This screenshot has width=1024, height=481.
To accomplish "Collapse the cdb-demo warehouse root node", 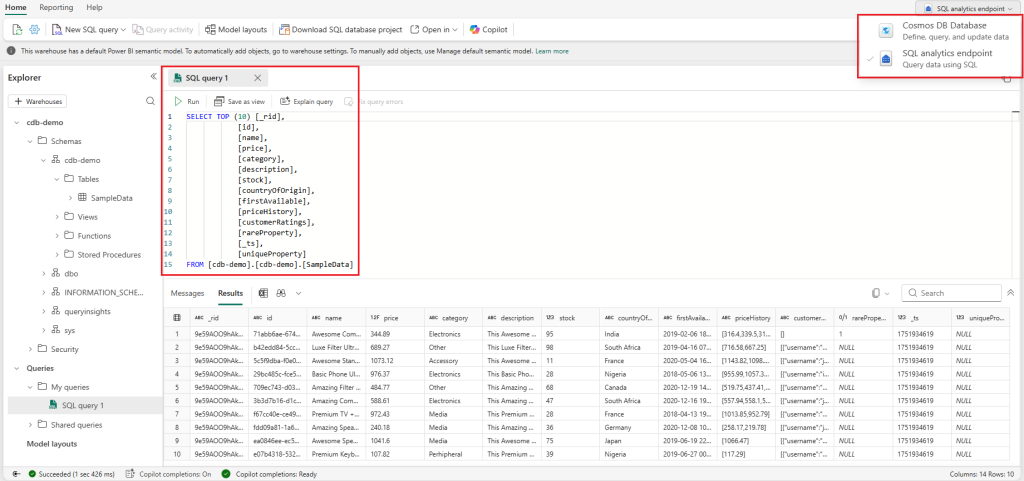I will coord(16,122).
